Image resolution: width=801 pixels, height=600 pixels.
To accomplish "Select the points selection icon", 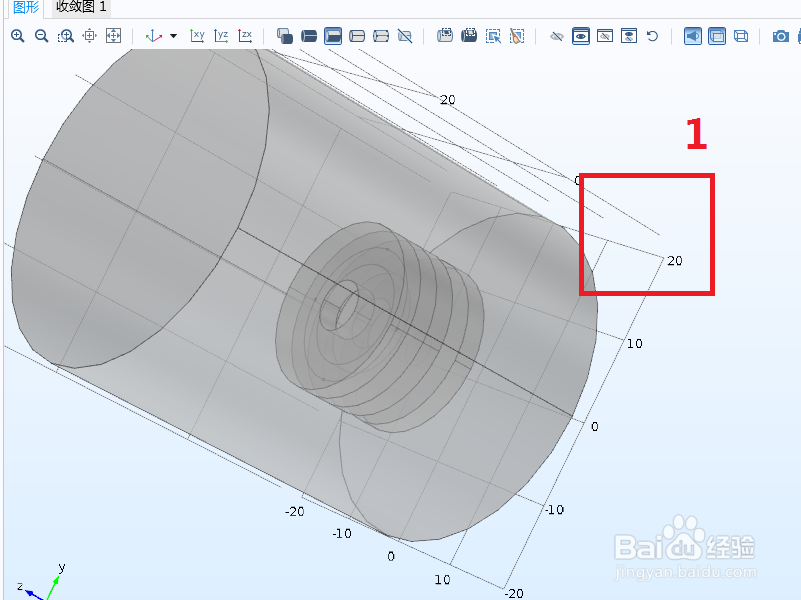I will point(381,36).
